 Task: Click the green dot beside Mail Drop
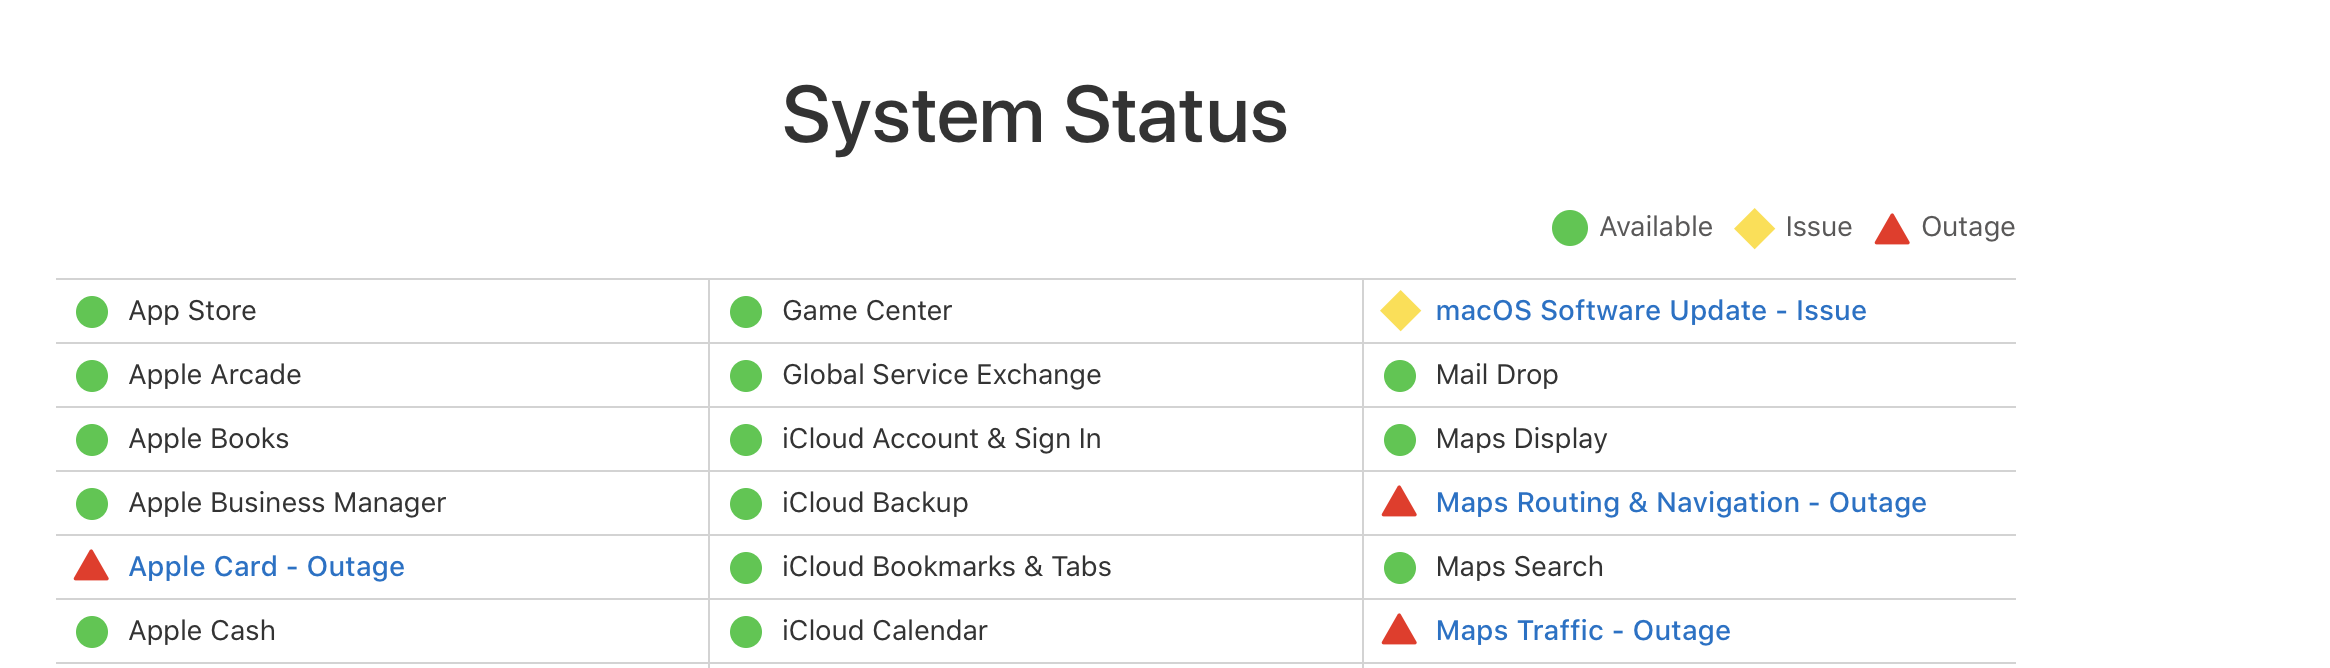tap(1399, 375)
